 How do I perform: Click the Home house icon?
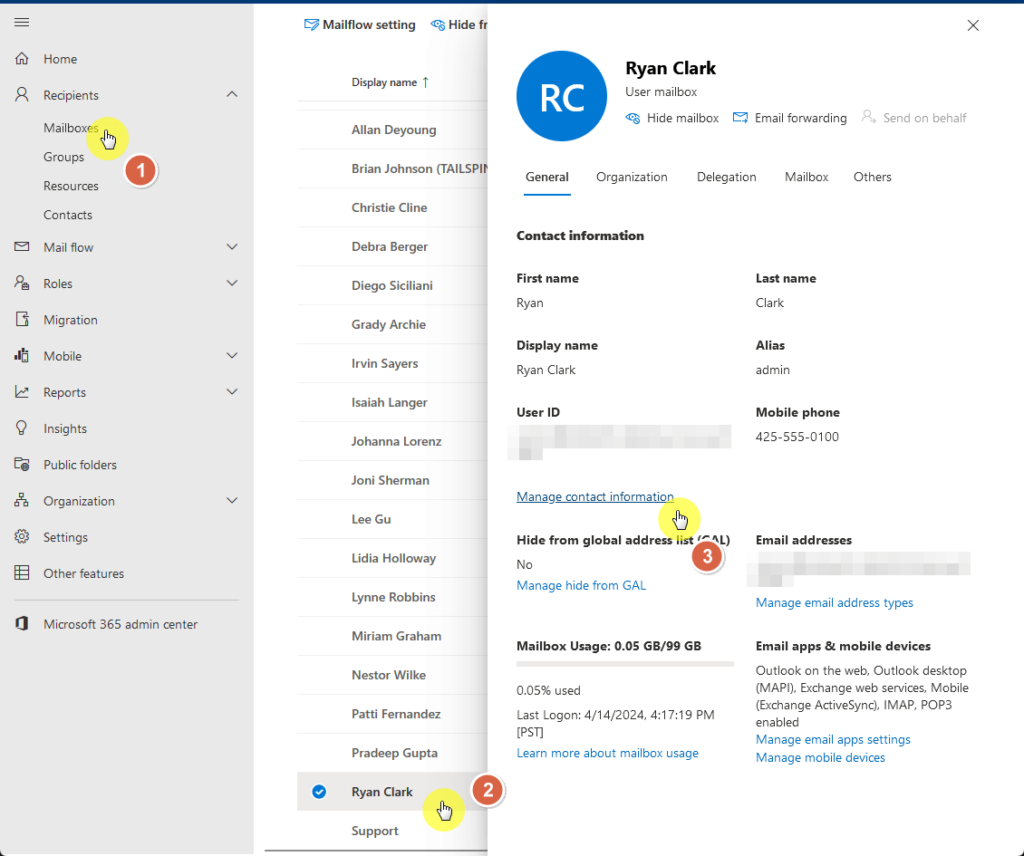click(22, 59)
